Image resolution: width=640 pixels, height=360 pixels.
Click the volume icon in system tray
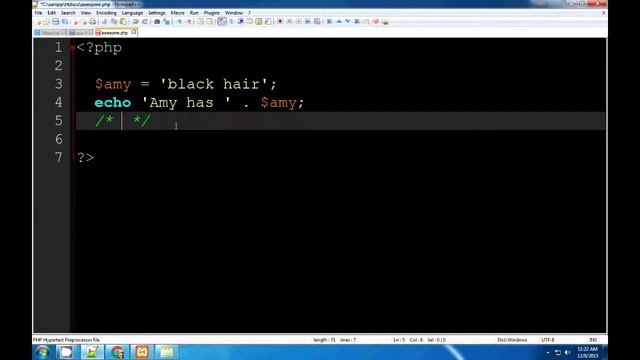point(567,352)
